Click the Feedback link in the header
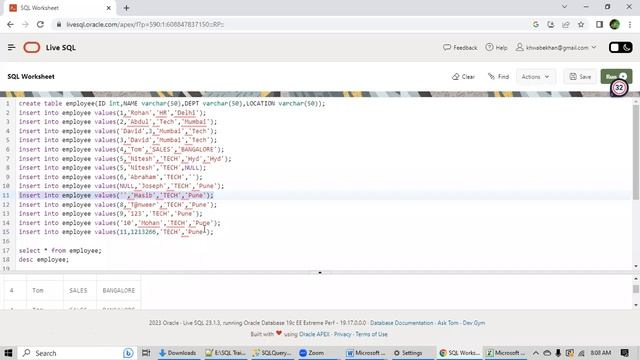Viewport: 640px width, 360px height. 460,47
